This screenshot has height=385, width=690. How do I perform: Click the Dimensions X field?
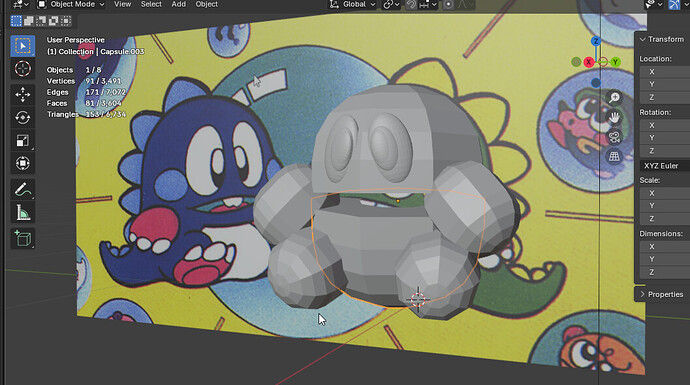coord(664,247)
